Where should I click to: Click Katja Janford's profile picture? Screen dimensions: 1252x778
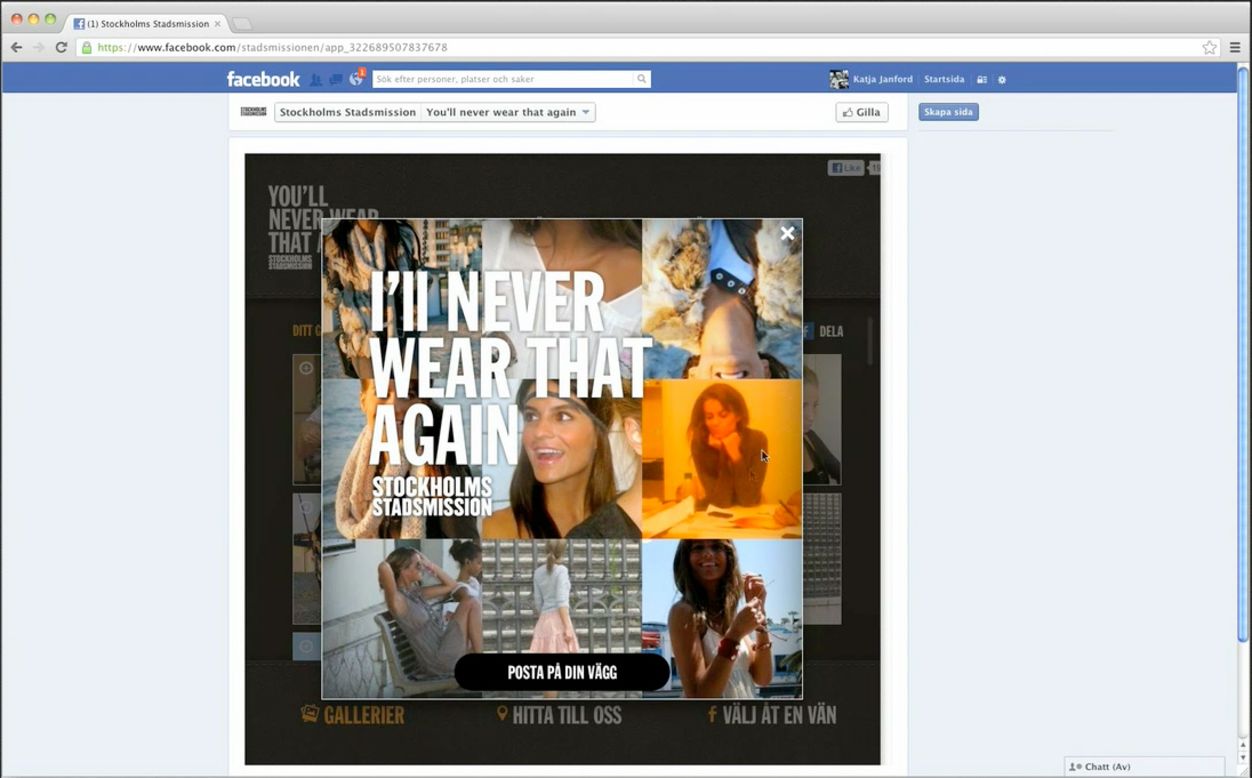pyautogui.click(x=839, y=79)
